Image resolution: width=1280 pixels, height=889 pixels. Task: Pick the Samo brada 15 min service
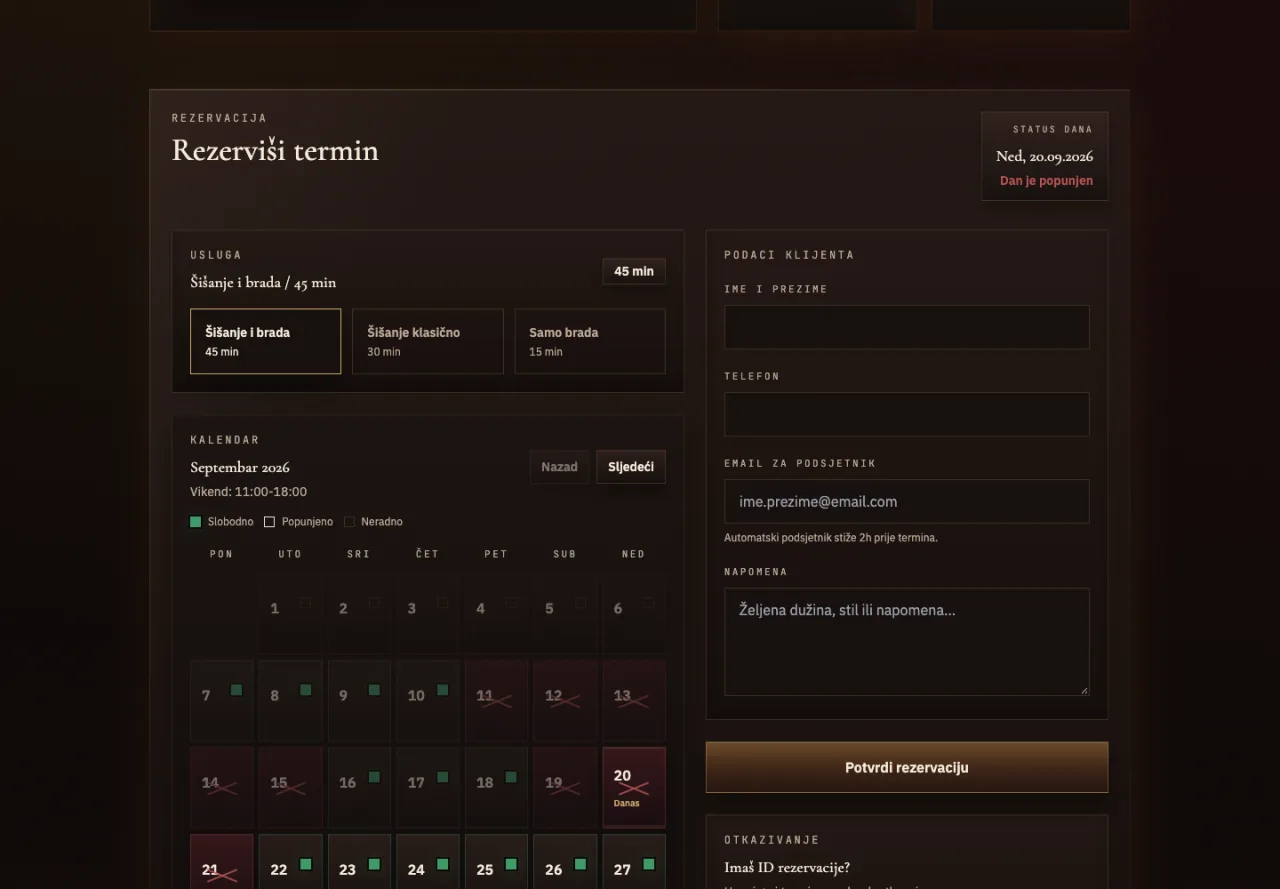(x=590, y=341)
